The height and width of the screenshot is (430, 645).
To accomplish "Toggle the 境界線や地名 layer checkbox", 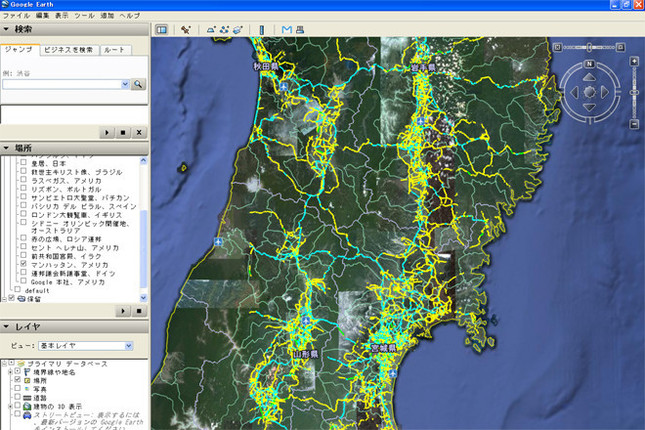I will (x=18, y=371).
